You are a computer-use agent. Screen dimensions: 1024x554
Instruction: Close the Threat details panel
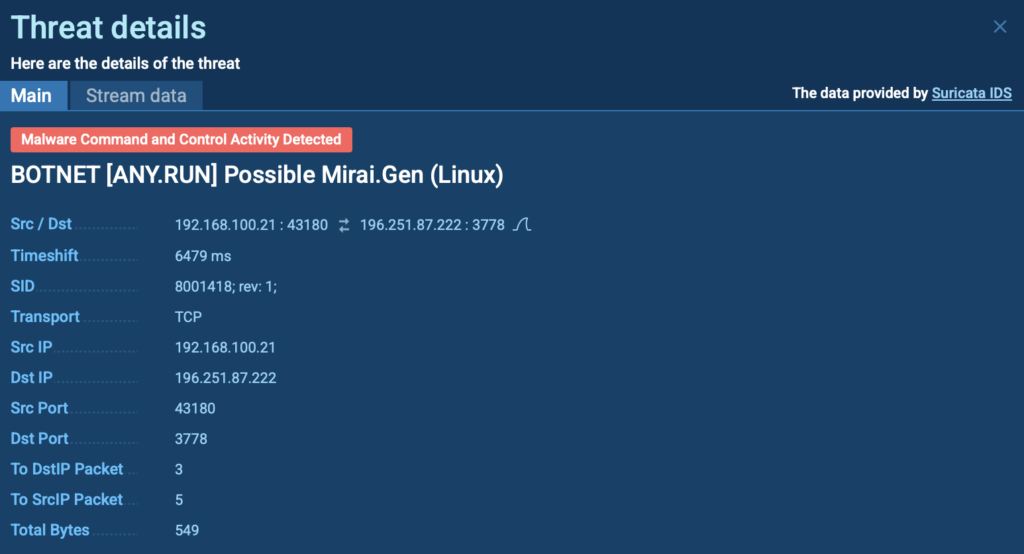click(x=999, y=27)
